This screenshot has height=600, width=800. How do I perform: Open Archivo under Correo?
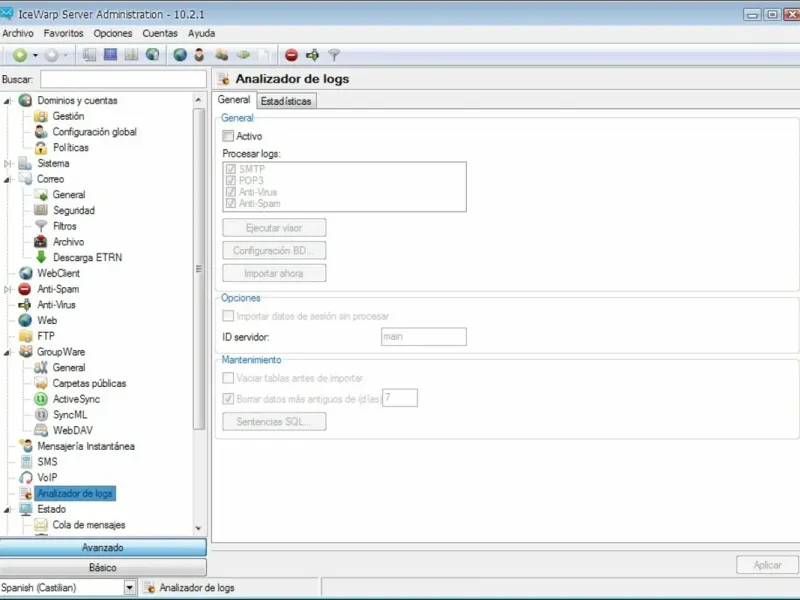(68, 242)
